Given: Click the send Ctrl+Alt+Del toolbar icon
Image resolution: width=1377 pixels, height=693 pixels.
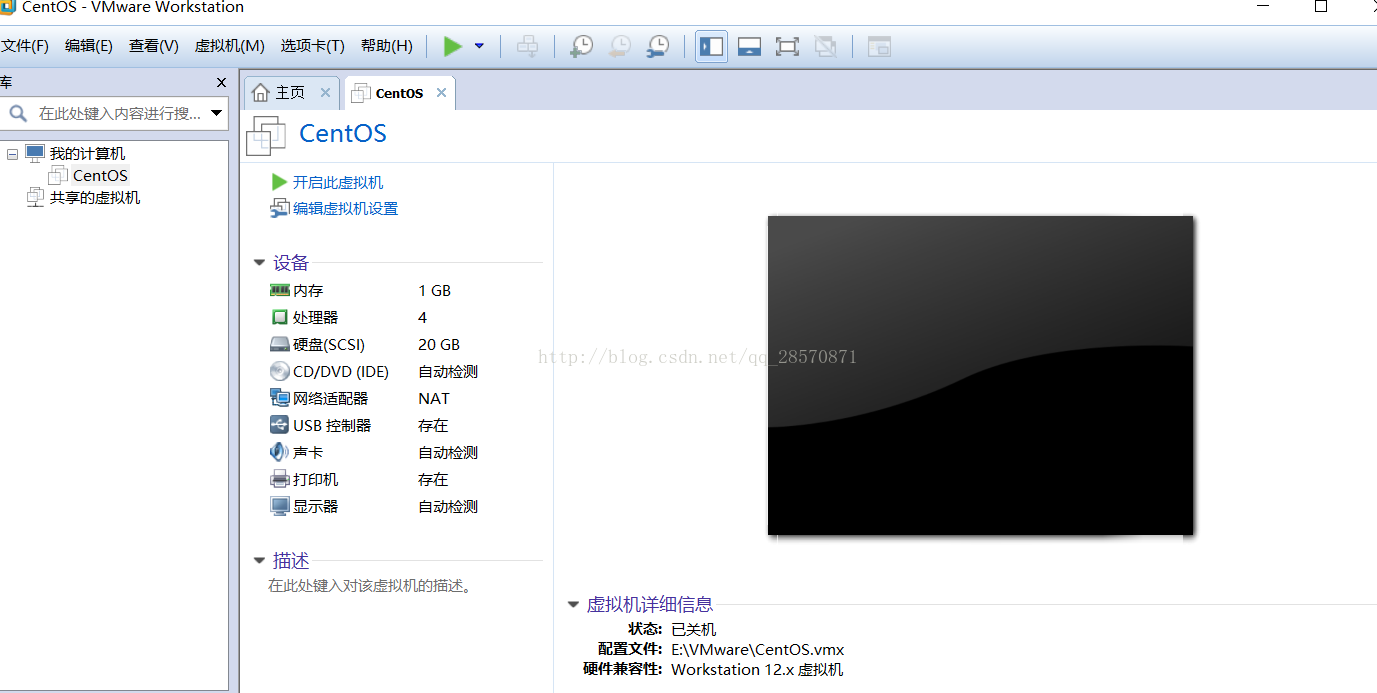Looking at the screenshot, I should click(527, 46).
